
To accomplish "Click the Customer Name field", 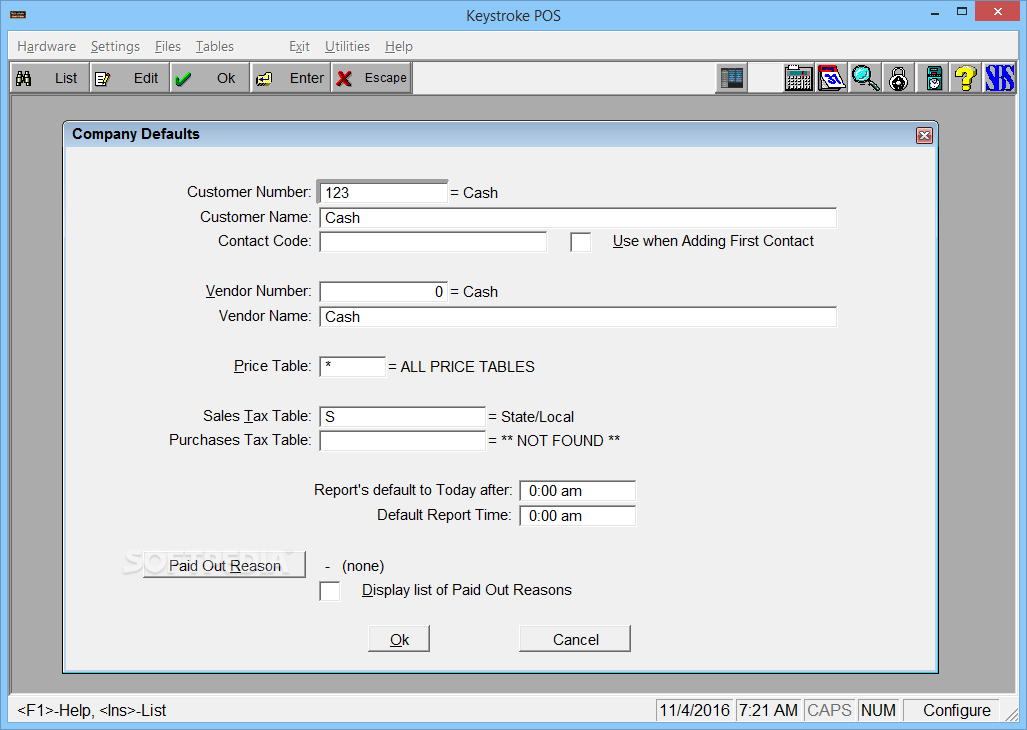I will pyautogui.click(x=578, y=217).
